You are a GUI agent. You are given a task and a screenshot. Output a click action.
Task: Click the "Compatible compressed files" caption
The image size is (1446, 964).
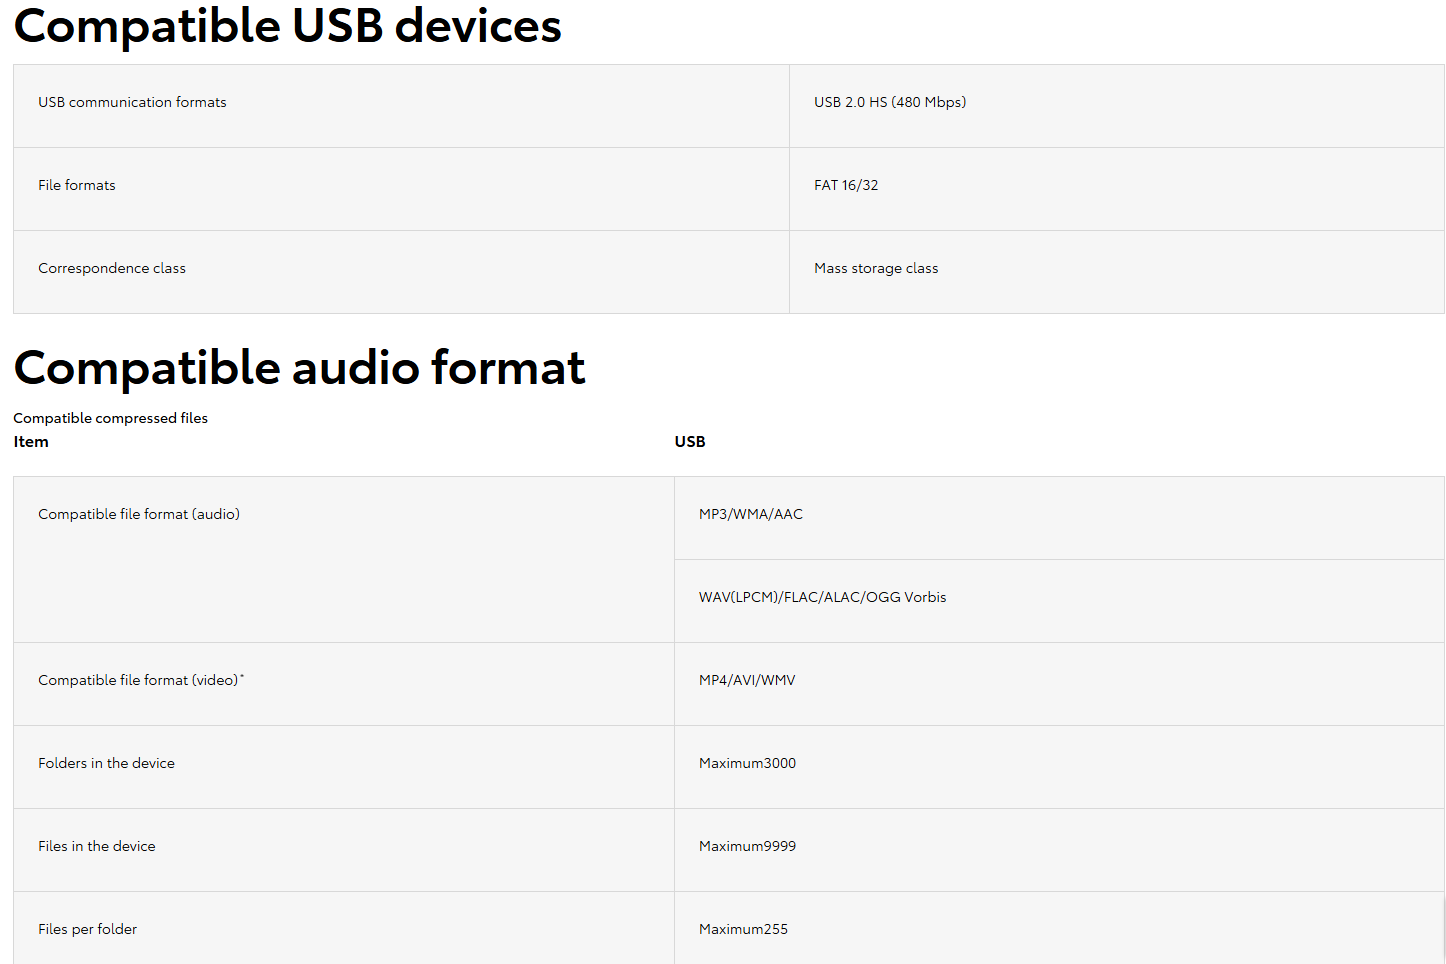(110, 418)
